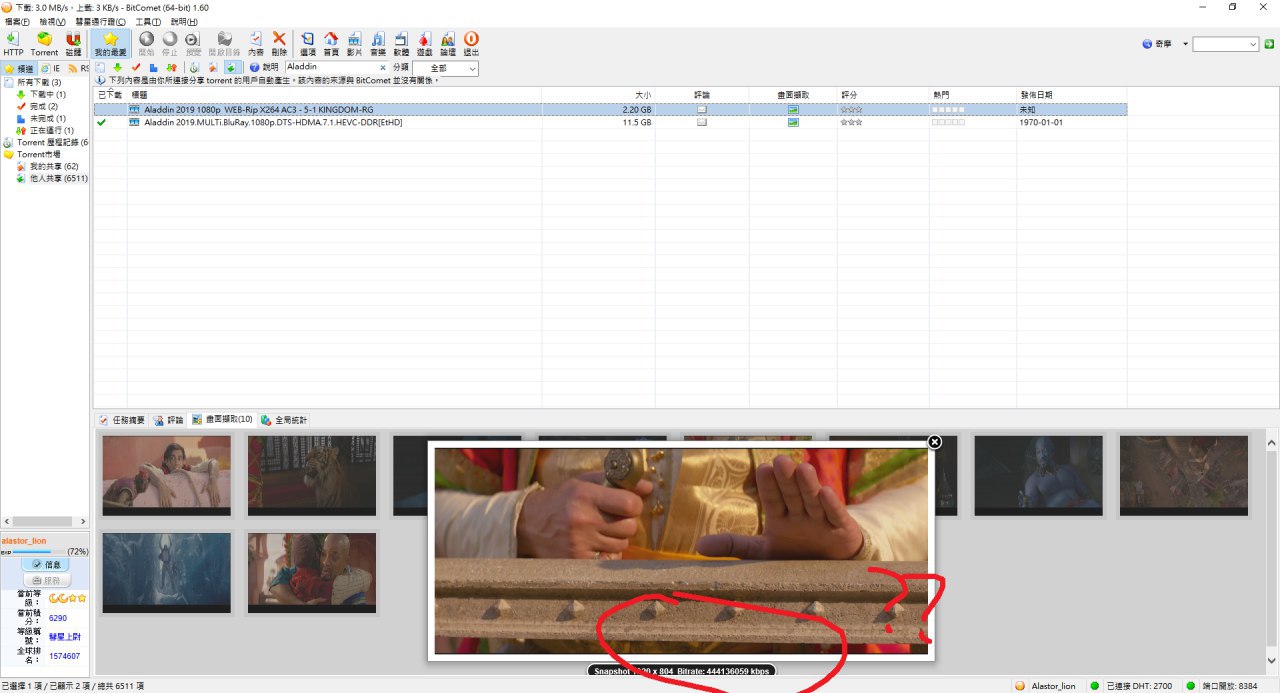Select 未完成 (1) in the tree
Screen dimensions: 1280x693
(x=41, y=118)
